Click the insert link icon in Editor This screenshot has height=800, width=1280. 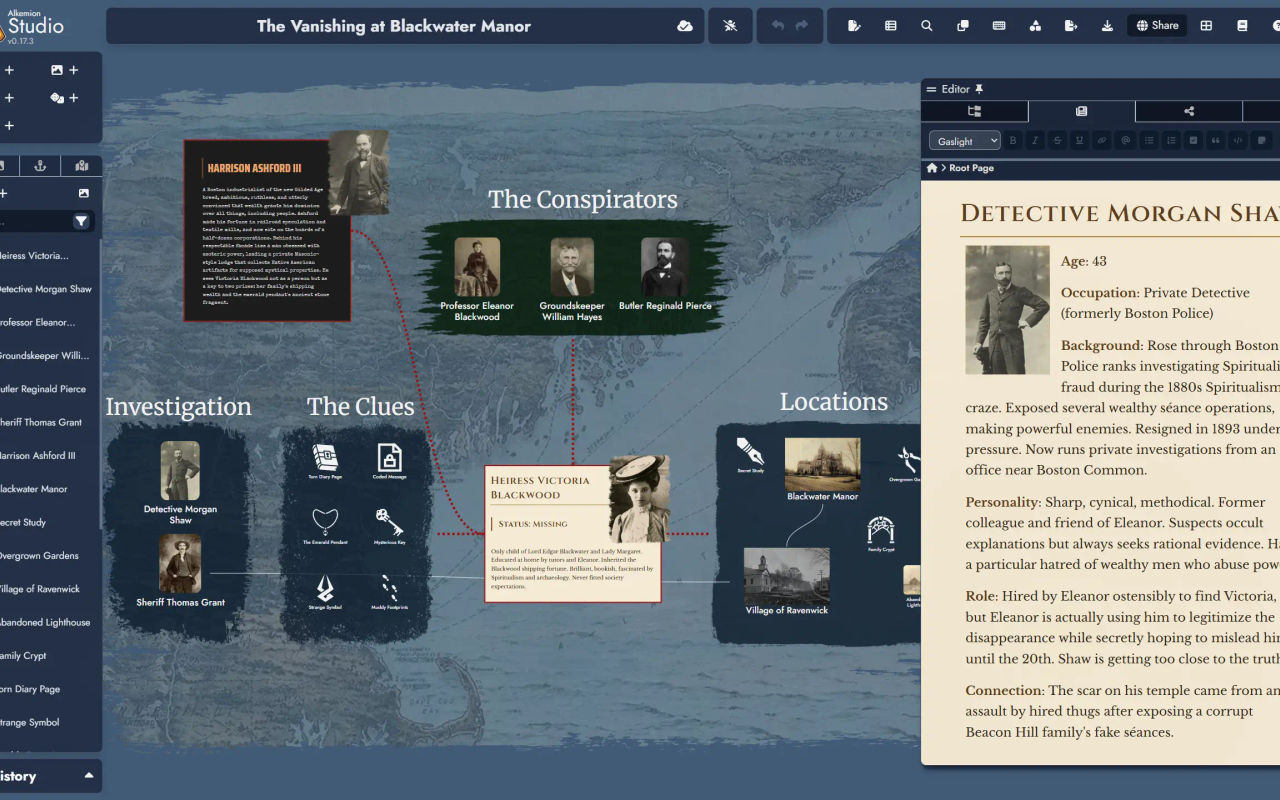tap(1101, 141)
